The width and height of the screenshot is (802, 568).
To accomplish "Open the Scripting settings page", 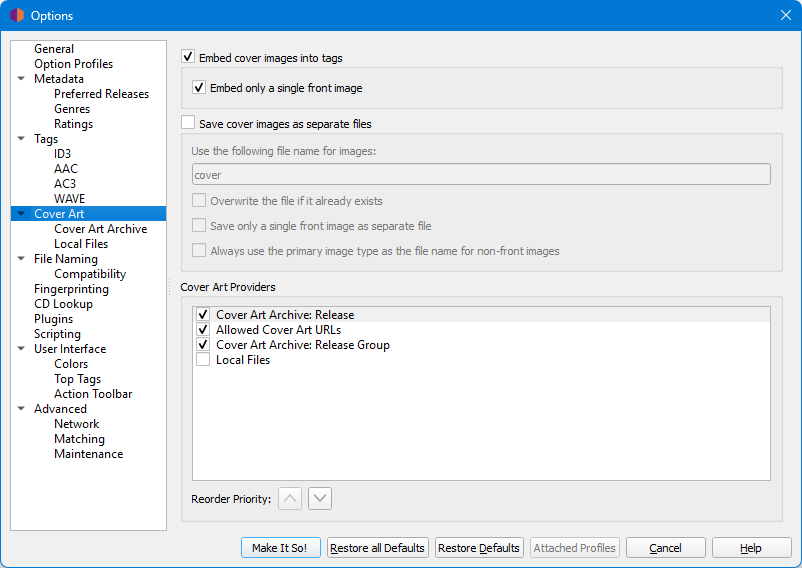I will tap(57, 334).
